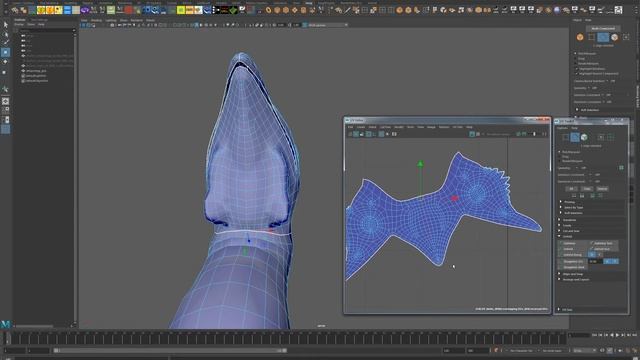
Task: Click the Unfold Tool button
Action: [602, 249]
